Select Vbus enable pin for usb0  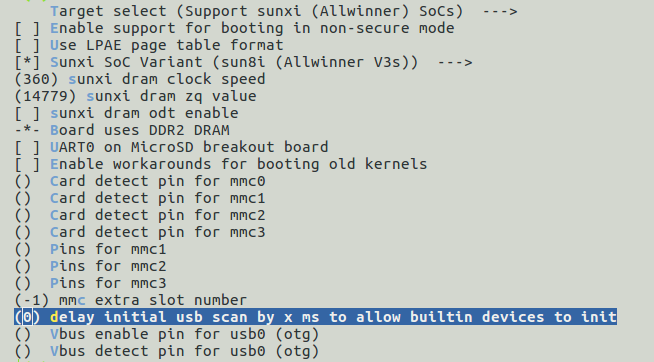point(167,334)
